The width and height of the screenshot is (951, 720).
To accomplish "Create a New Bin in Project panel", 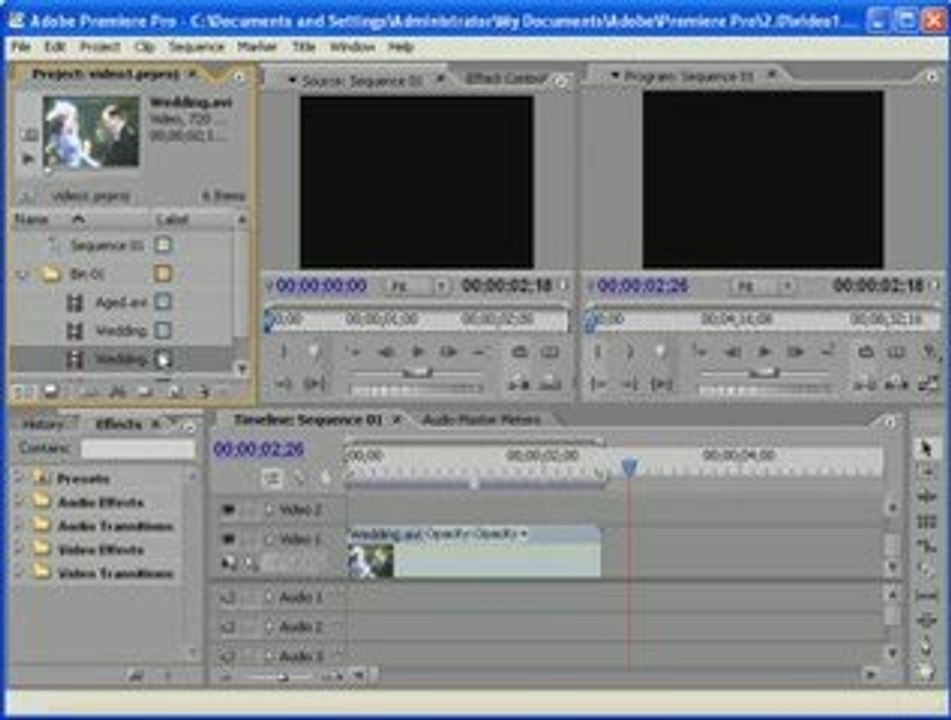I will click(145, 392).
